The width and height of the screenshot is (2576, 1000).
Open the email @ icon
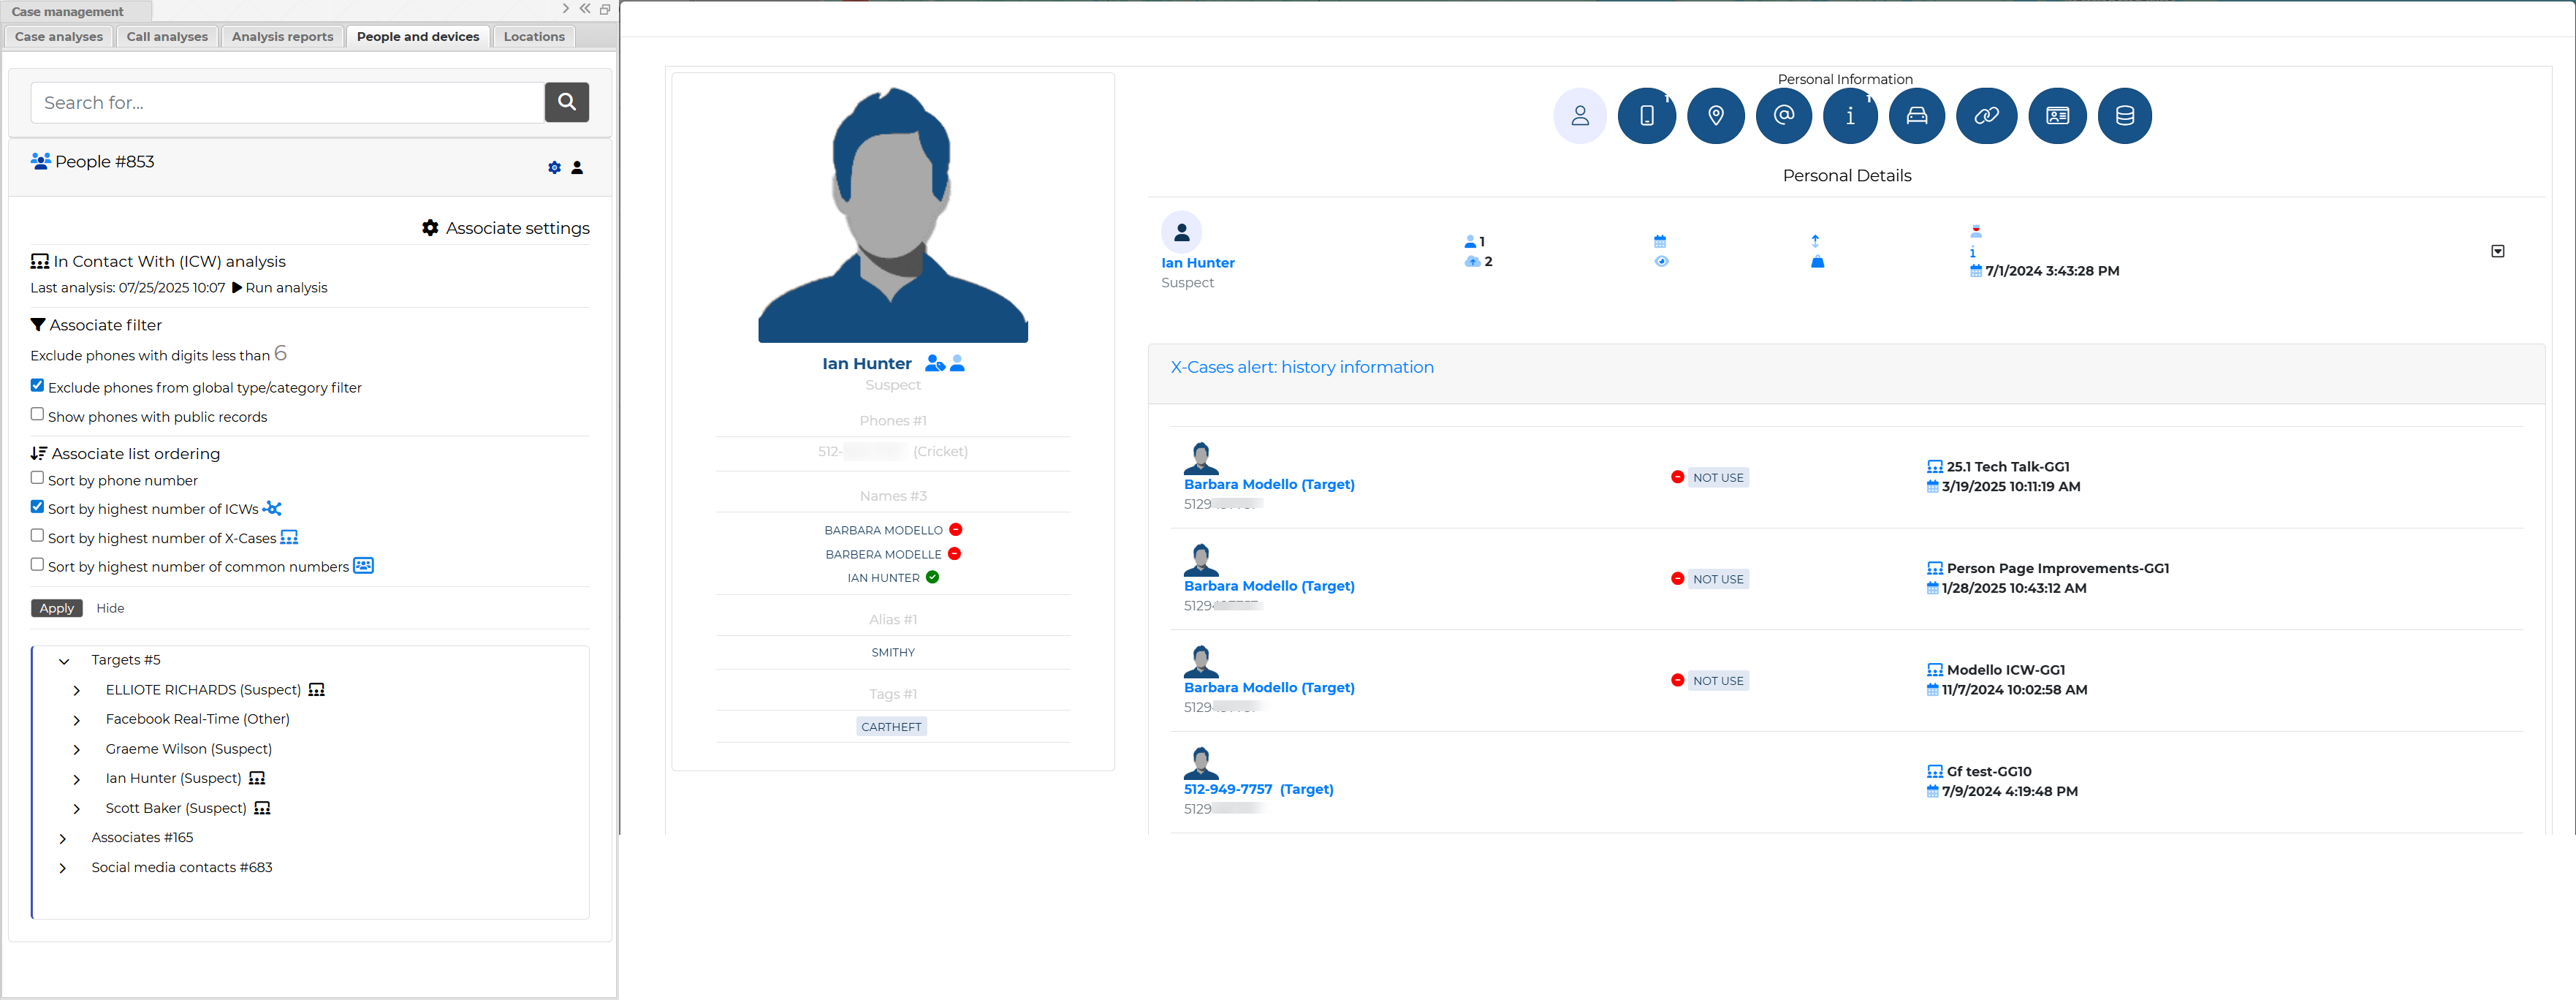coord(1783,116)
